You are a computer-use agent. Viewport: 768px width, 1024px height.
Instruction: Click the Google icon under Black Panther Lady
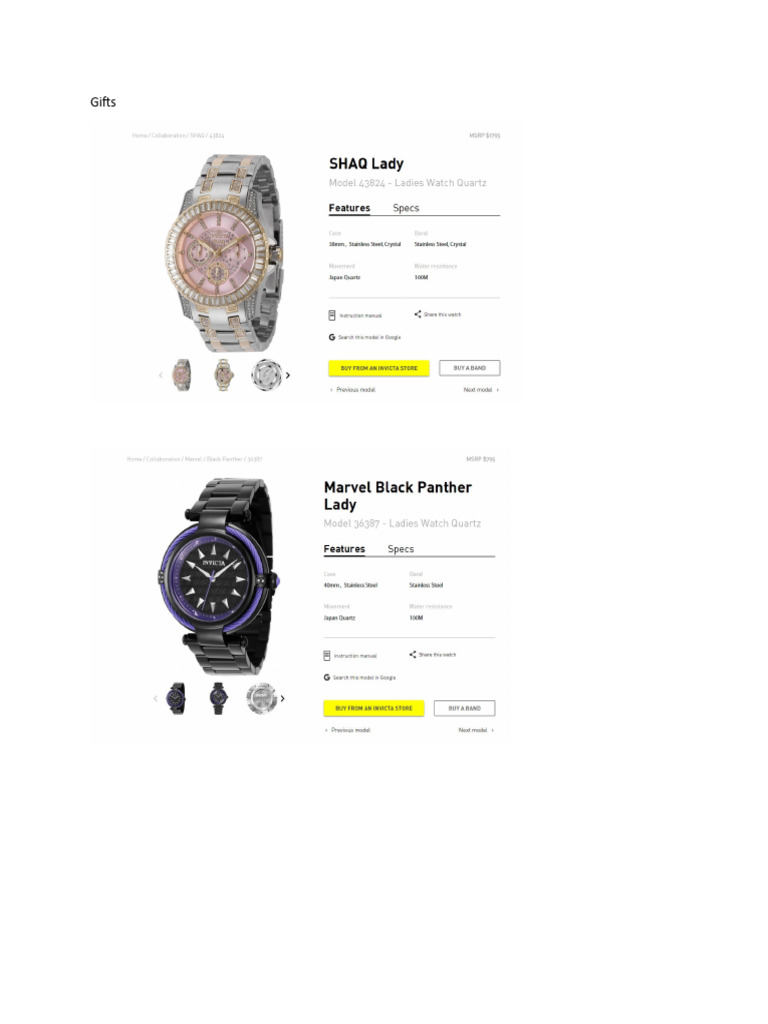coord(327,677)
